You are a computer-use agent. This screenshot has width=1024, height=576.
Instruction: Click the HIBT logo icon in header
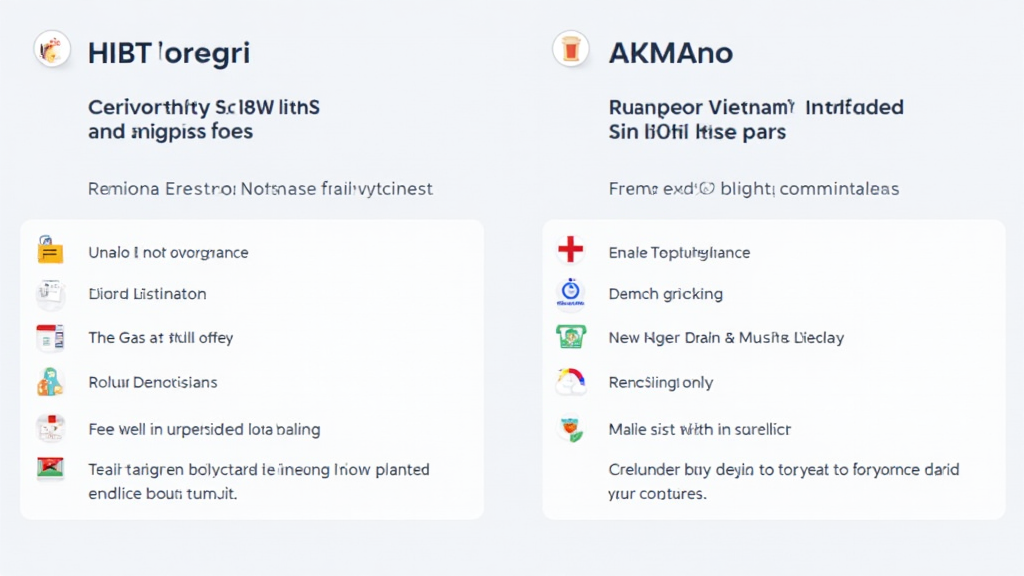(x=53, y=49)
